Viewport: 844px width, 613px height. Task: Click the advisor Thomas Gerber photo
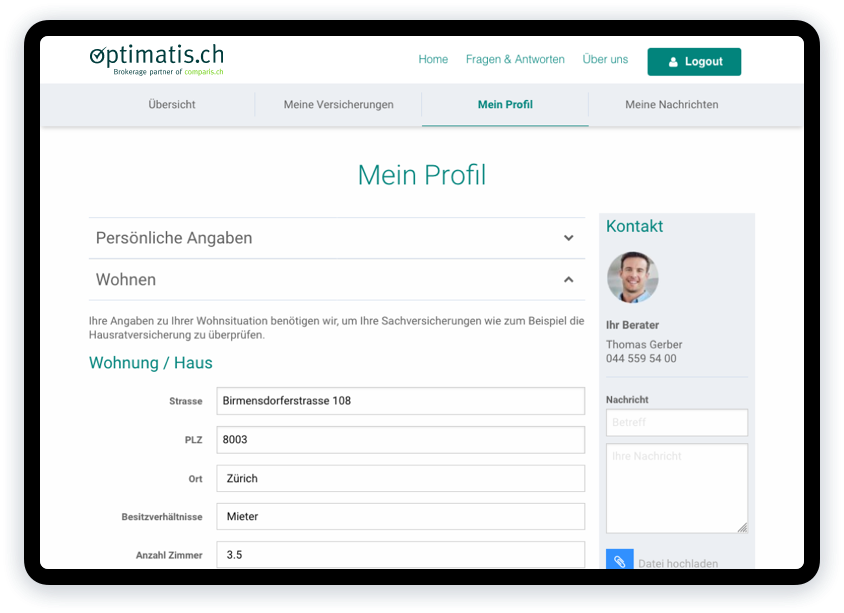[632, 277]
